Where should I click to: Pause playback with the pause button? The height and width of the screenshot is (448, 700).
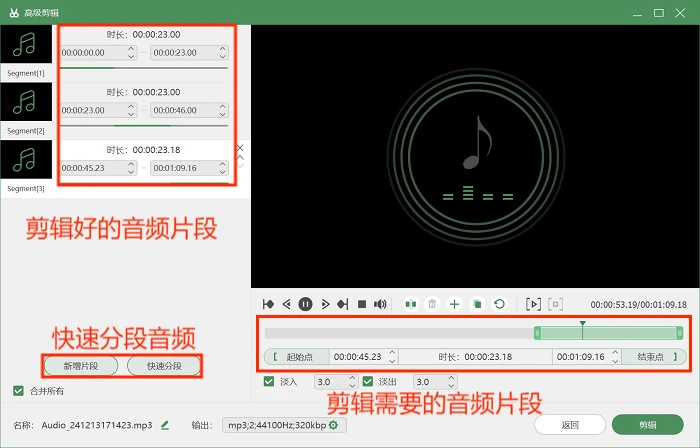(305, 304)
